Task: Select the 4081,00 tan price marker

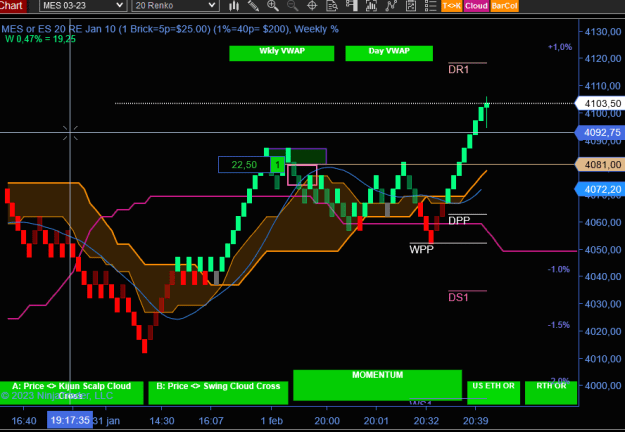Action: (x=600, y=165)
